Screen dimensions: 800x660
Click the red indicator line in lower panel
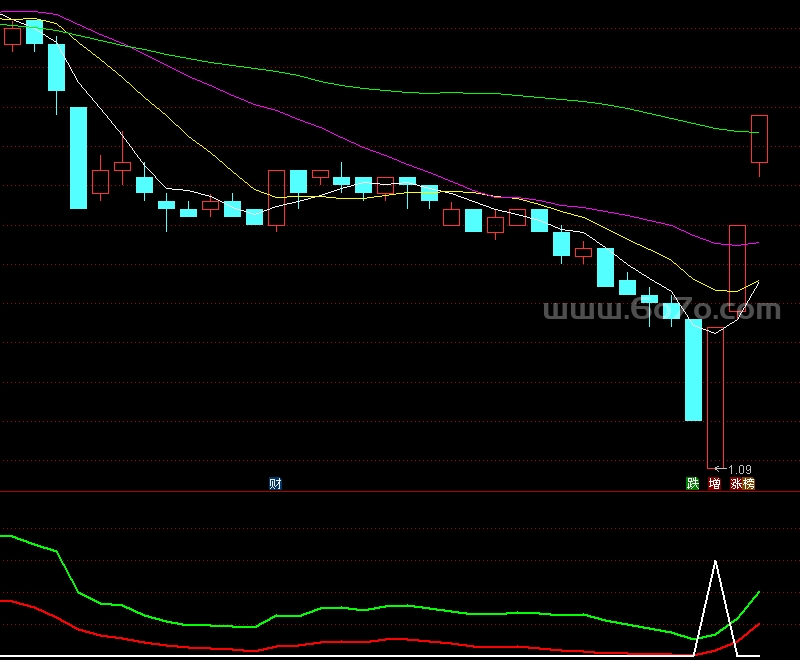pos(400,638)
